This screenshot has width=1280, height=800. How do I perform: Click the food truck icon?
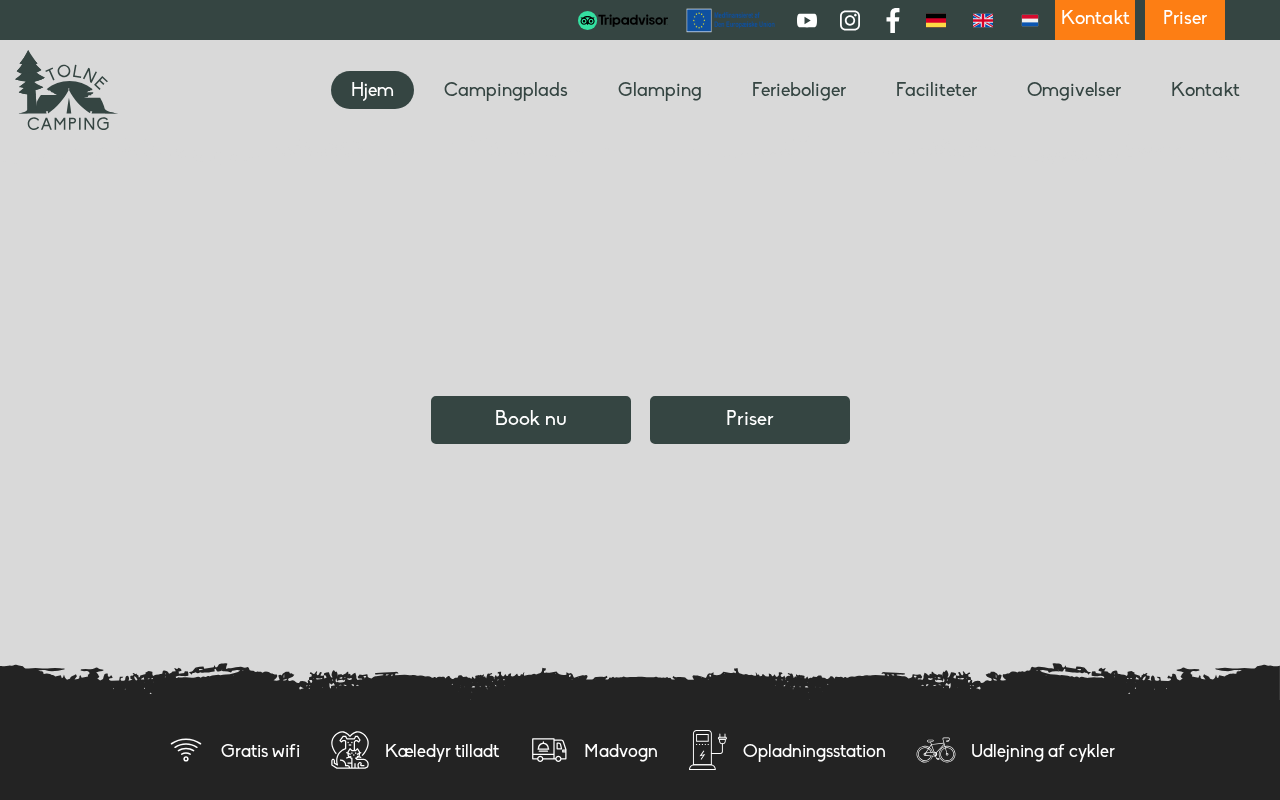(549, 750)
